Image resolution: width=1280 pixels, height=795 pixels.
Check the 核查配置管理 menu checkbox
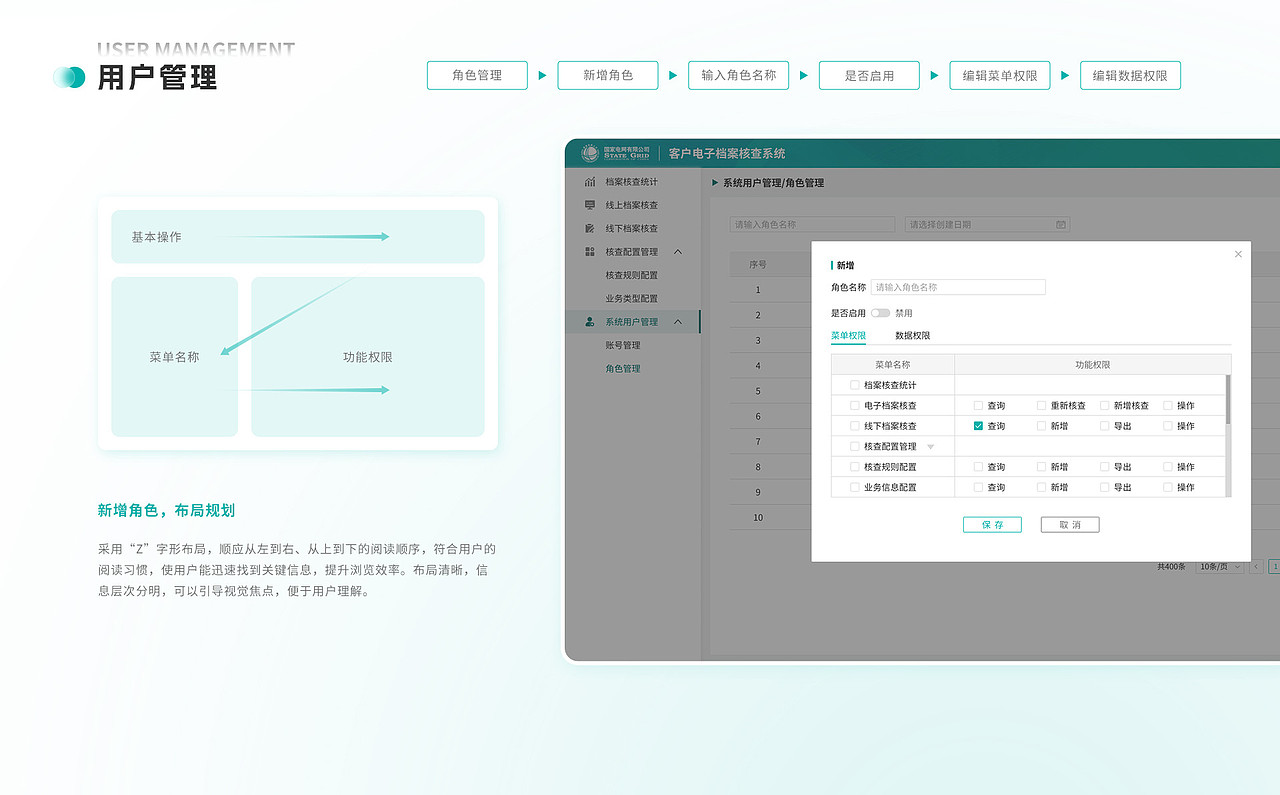tap(854, 447)
